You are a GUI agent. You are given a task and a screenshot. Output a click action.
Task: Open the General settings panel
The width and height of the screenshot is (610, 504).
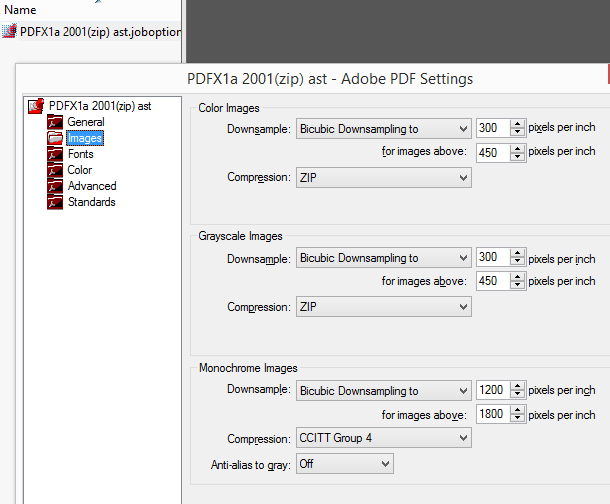click(86, 122)
